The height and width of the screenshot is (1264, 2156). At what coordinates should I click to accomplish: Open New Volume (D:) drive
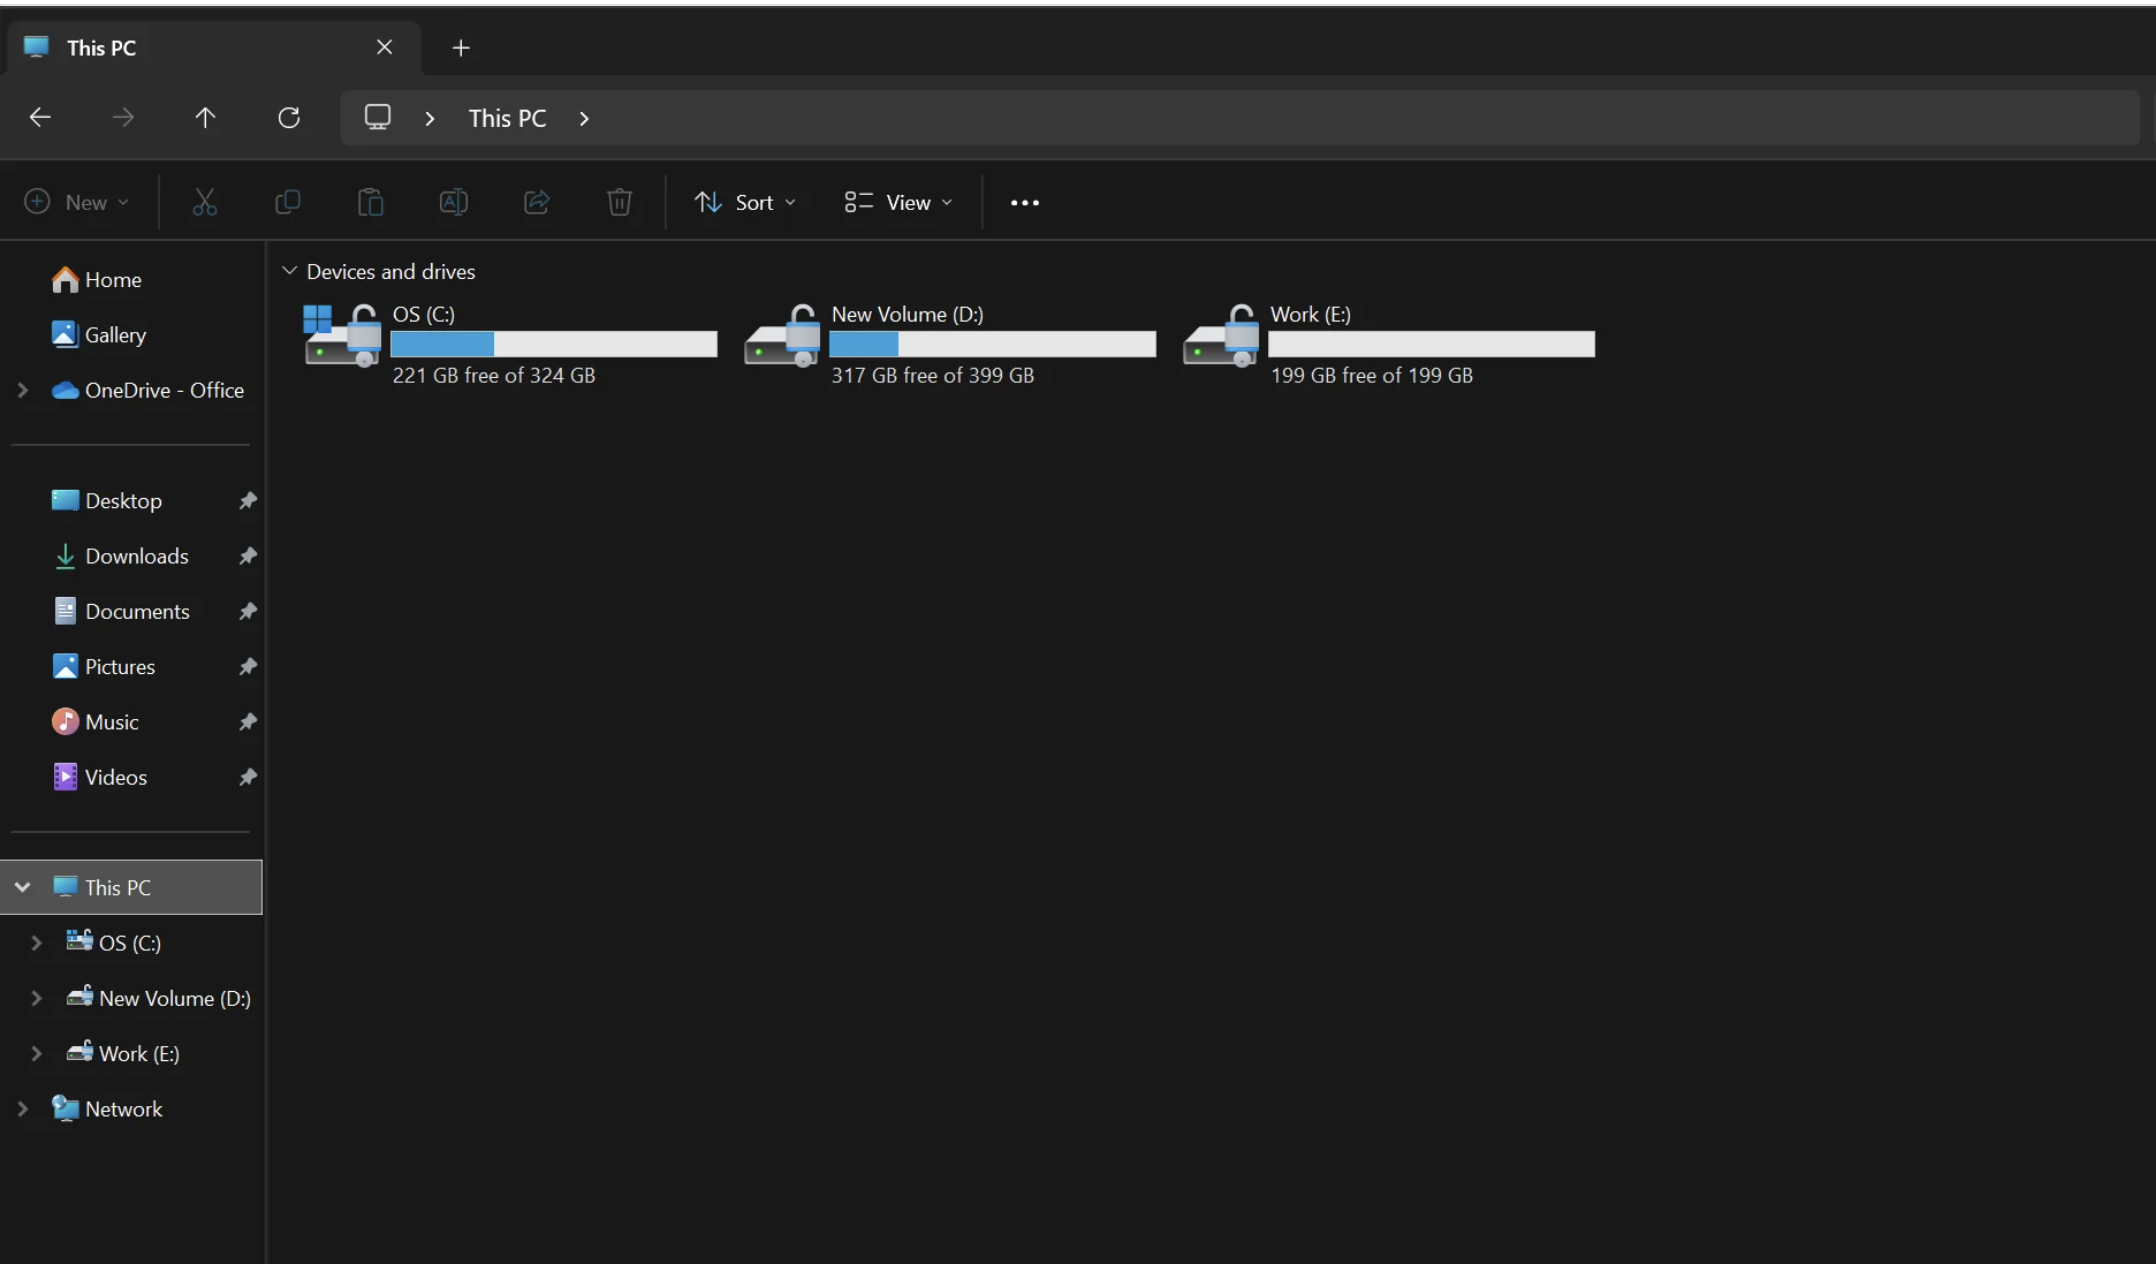906,314
